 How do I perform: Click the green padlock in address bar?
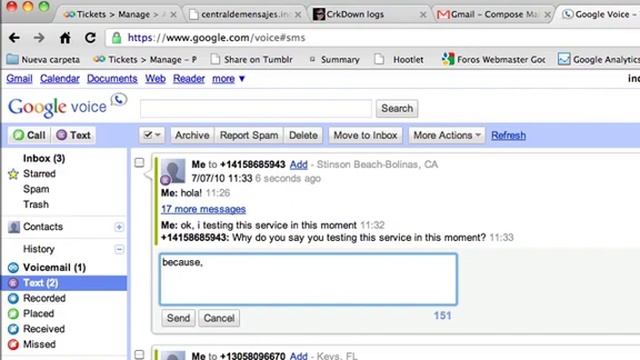[x=116, y=38]
